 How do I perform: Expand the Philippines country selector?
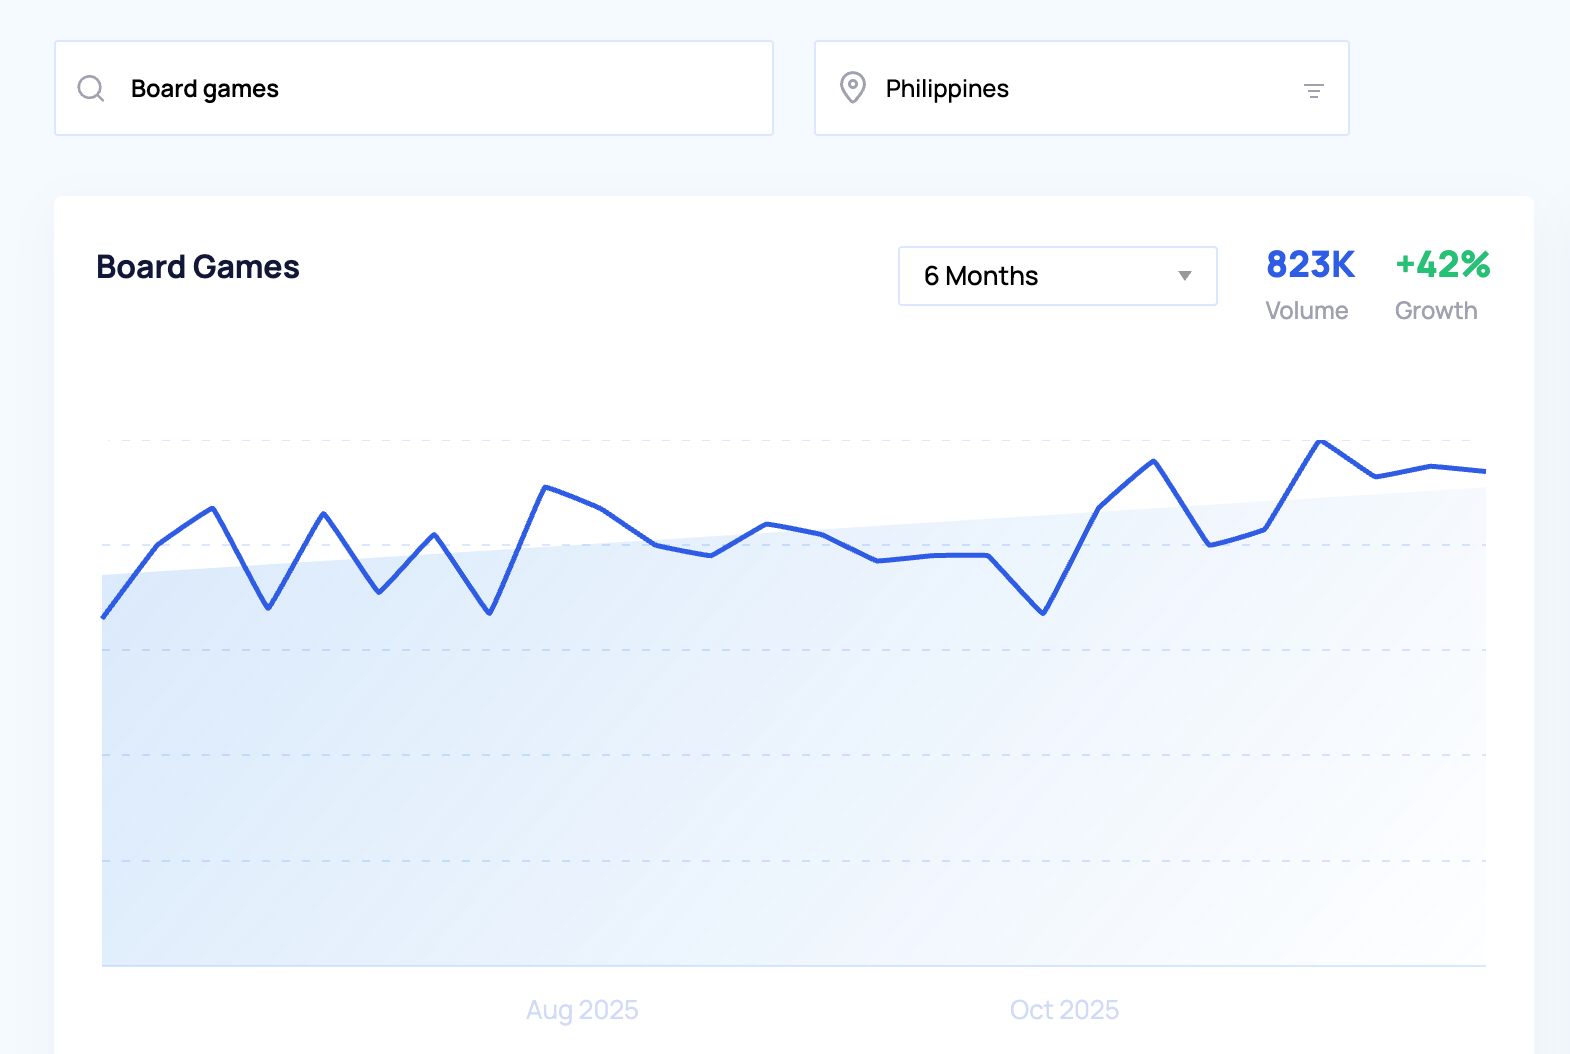point(1080,88)
